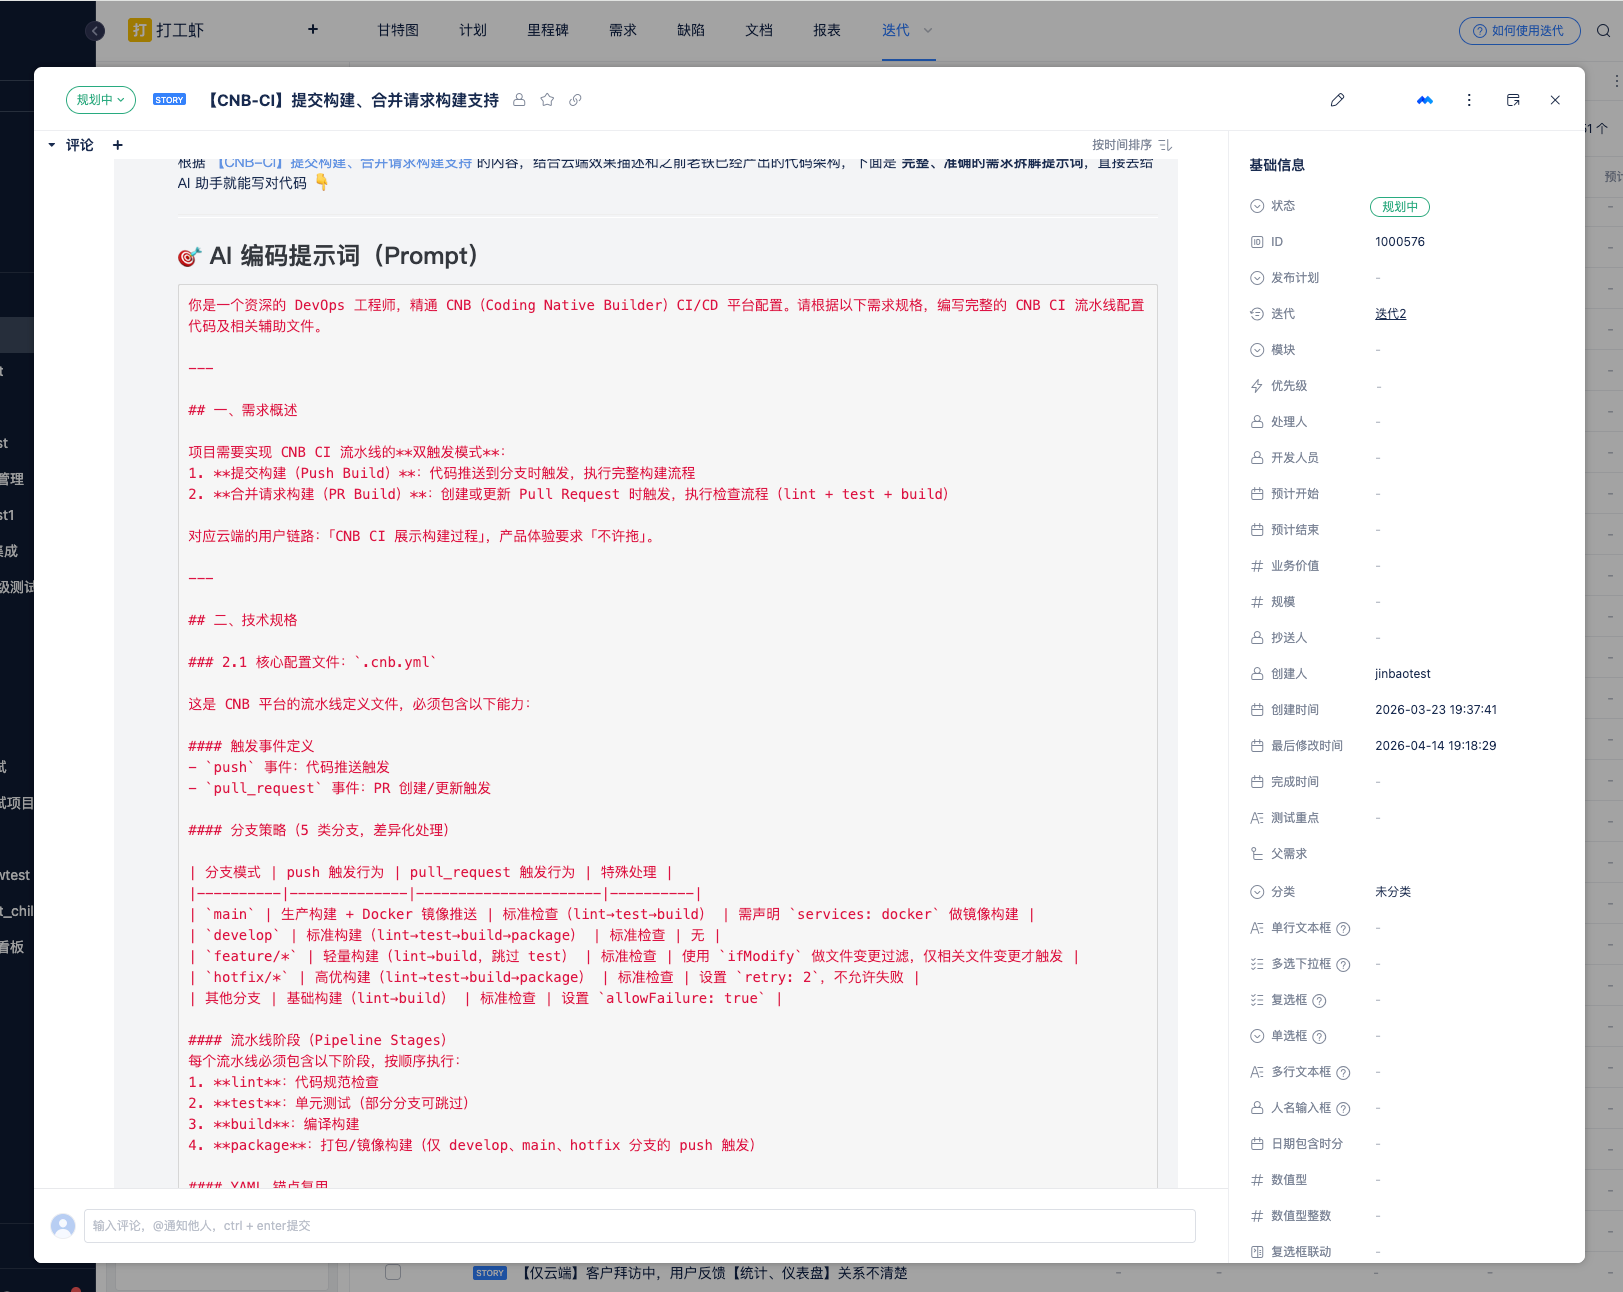Edit the story with the pencil icon

tap(1337, 100)
